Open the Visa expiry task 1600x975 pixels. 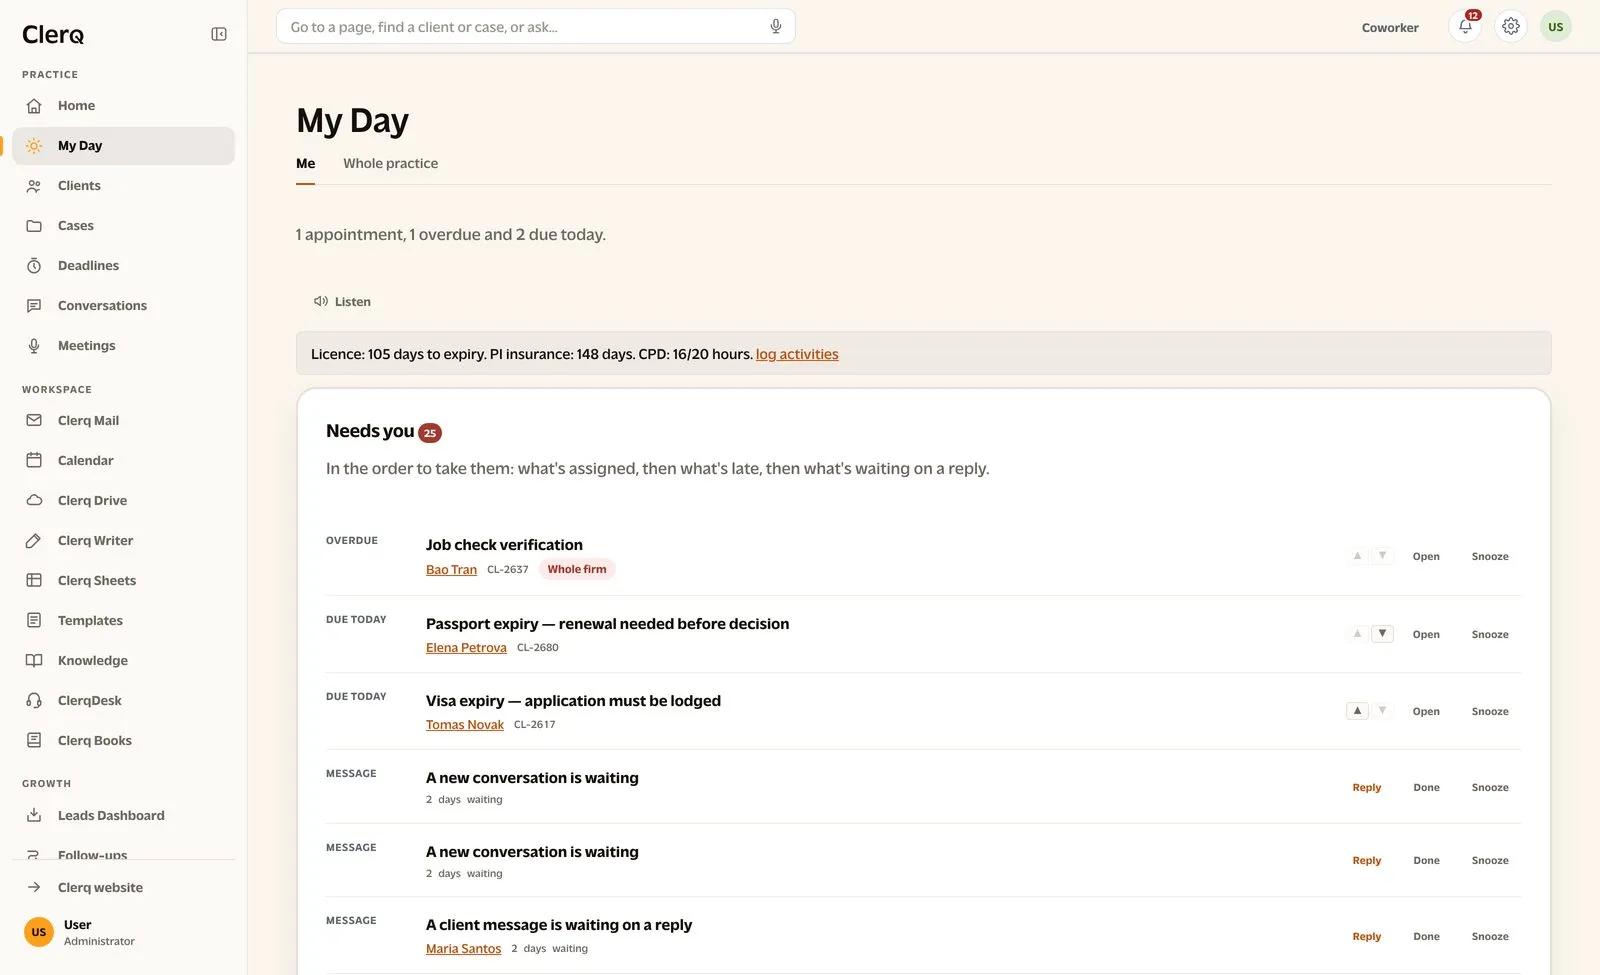pyautogui.click(x=1426, y=712)
